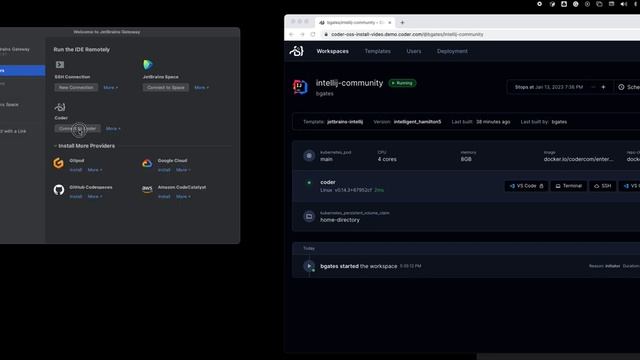The height and width of the screenshot is (360, 640).
Task: Click the Coder logo in the web navbar
Action: coord(297,51)
